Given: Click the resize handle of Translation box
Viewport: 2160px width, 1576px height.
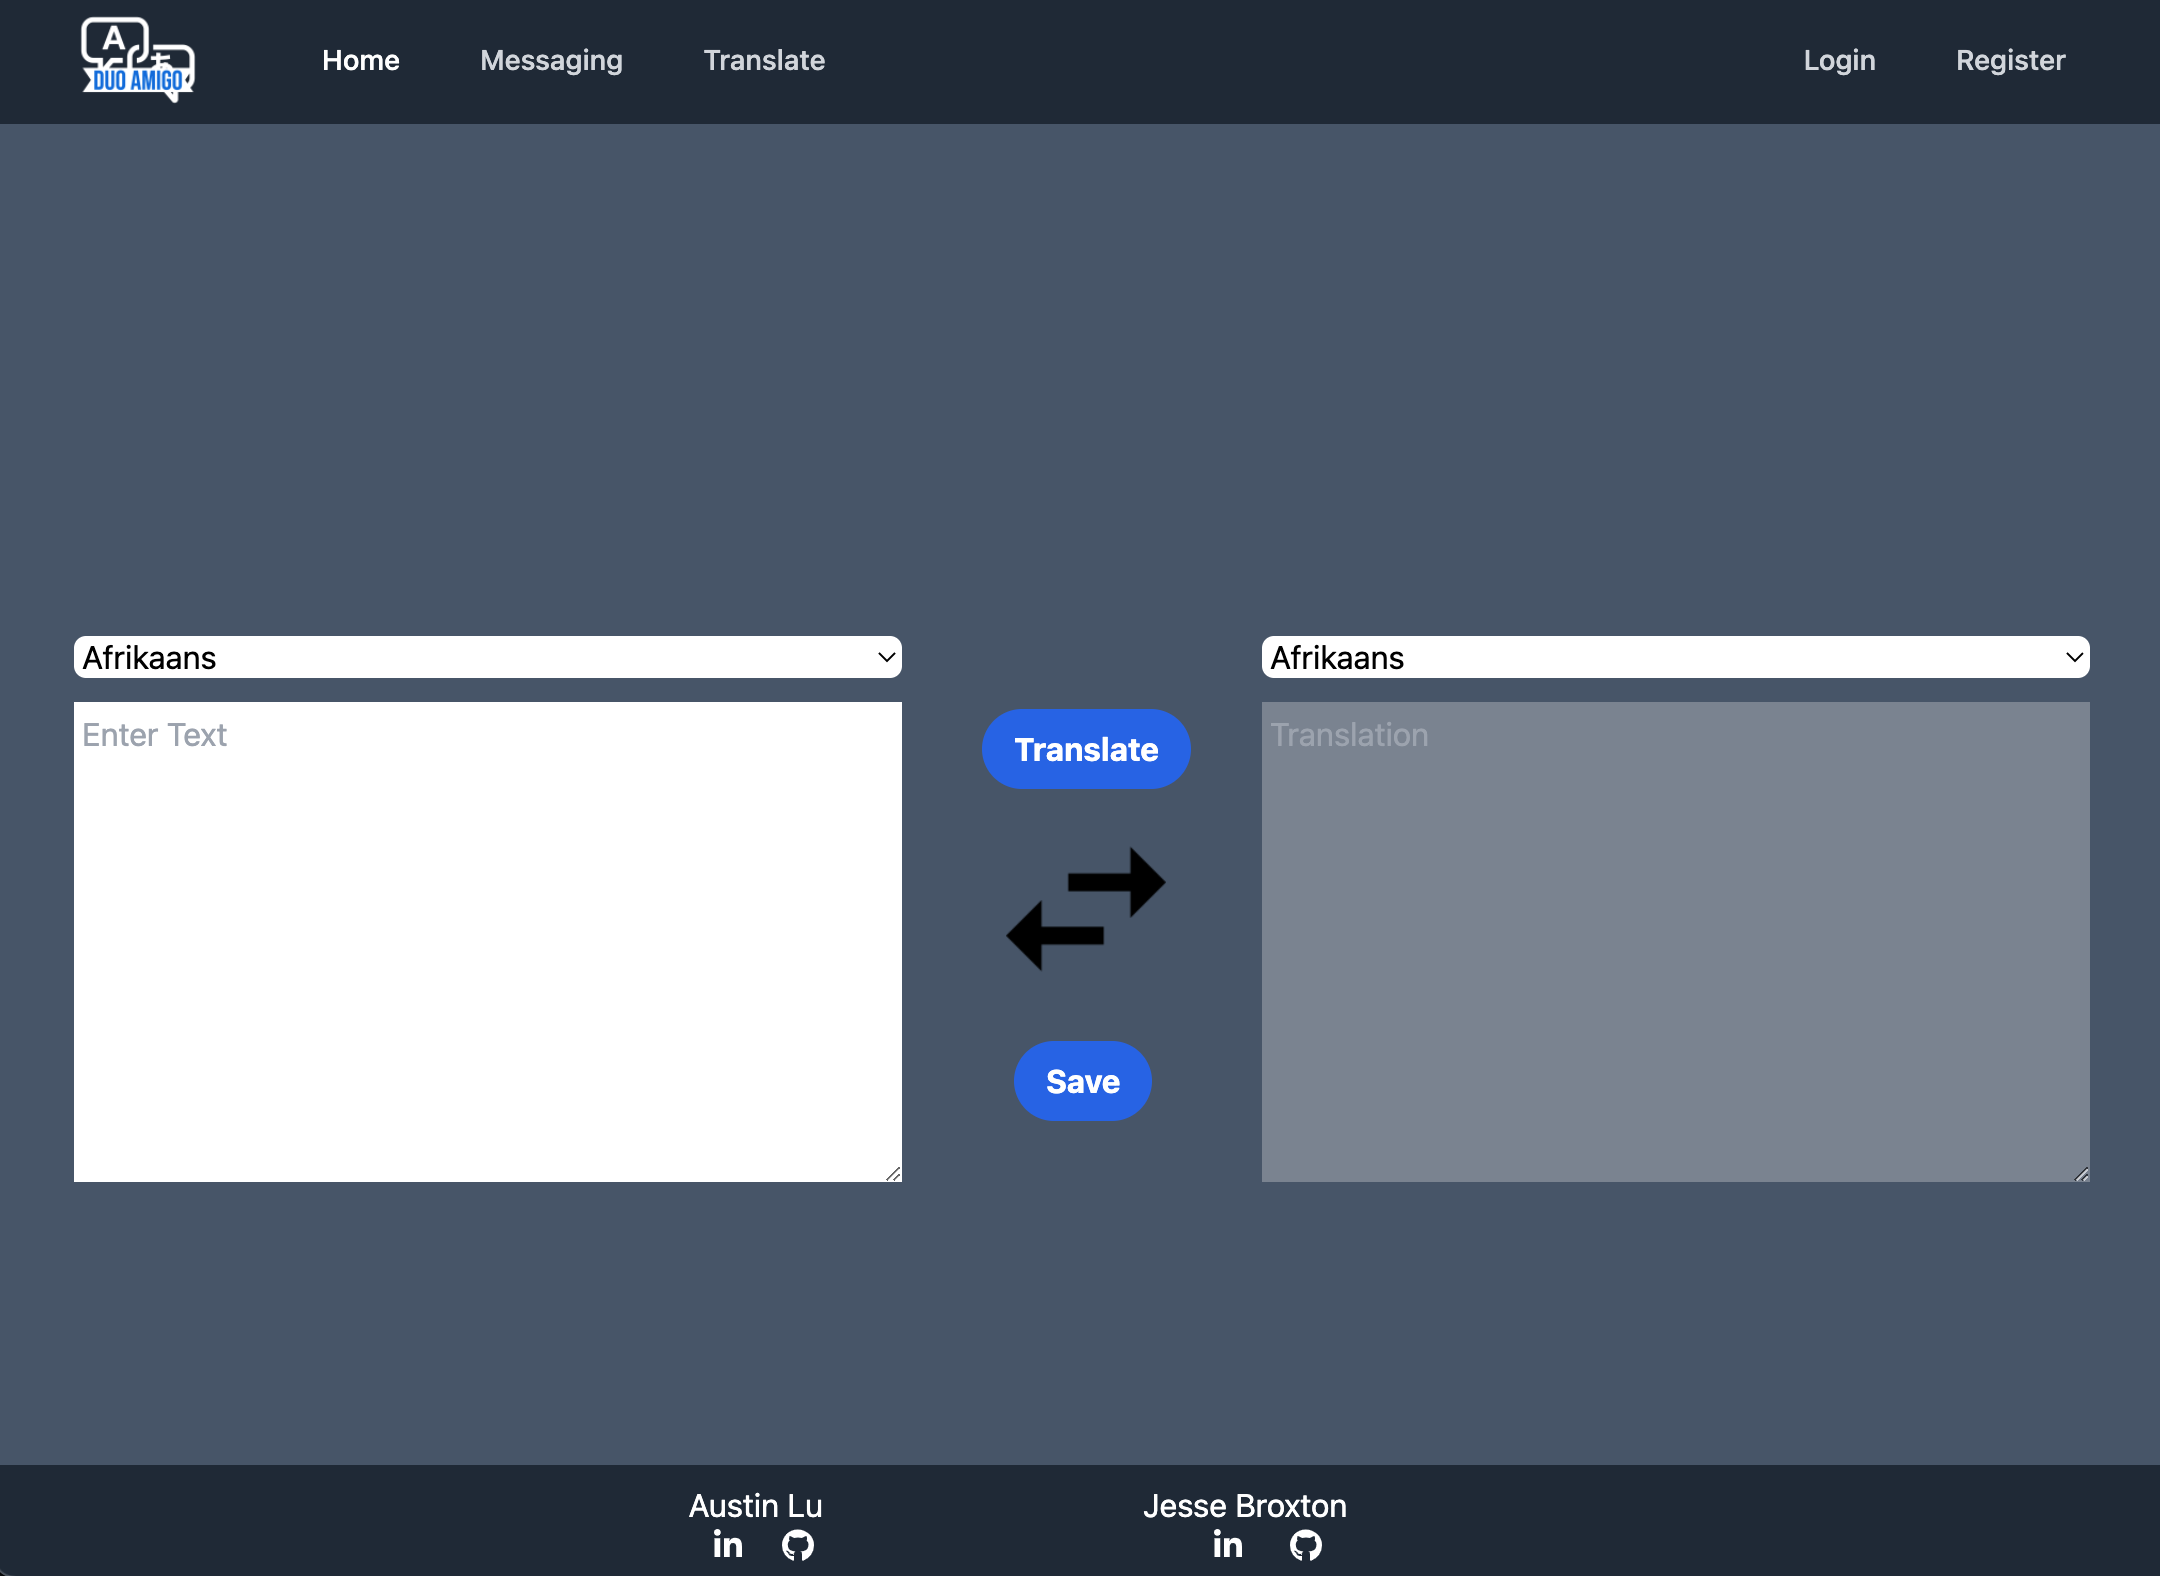Looking at the screenshot, I should click(2081, 1174).
